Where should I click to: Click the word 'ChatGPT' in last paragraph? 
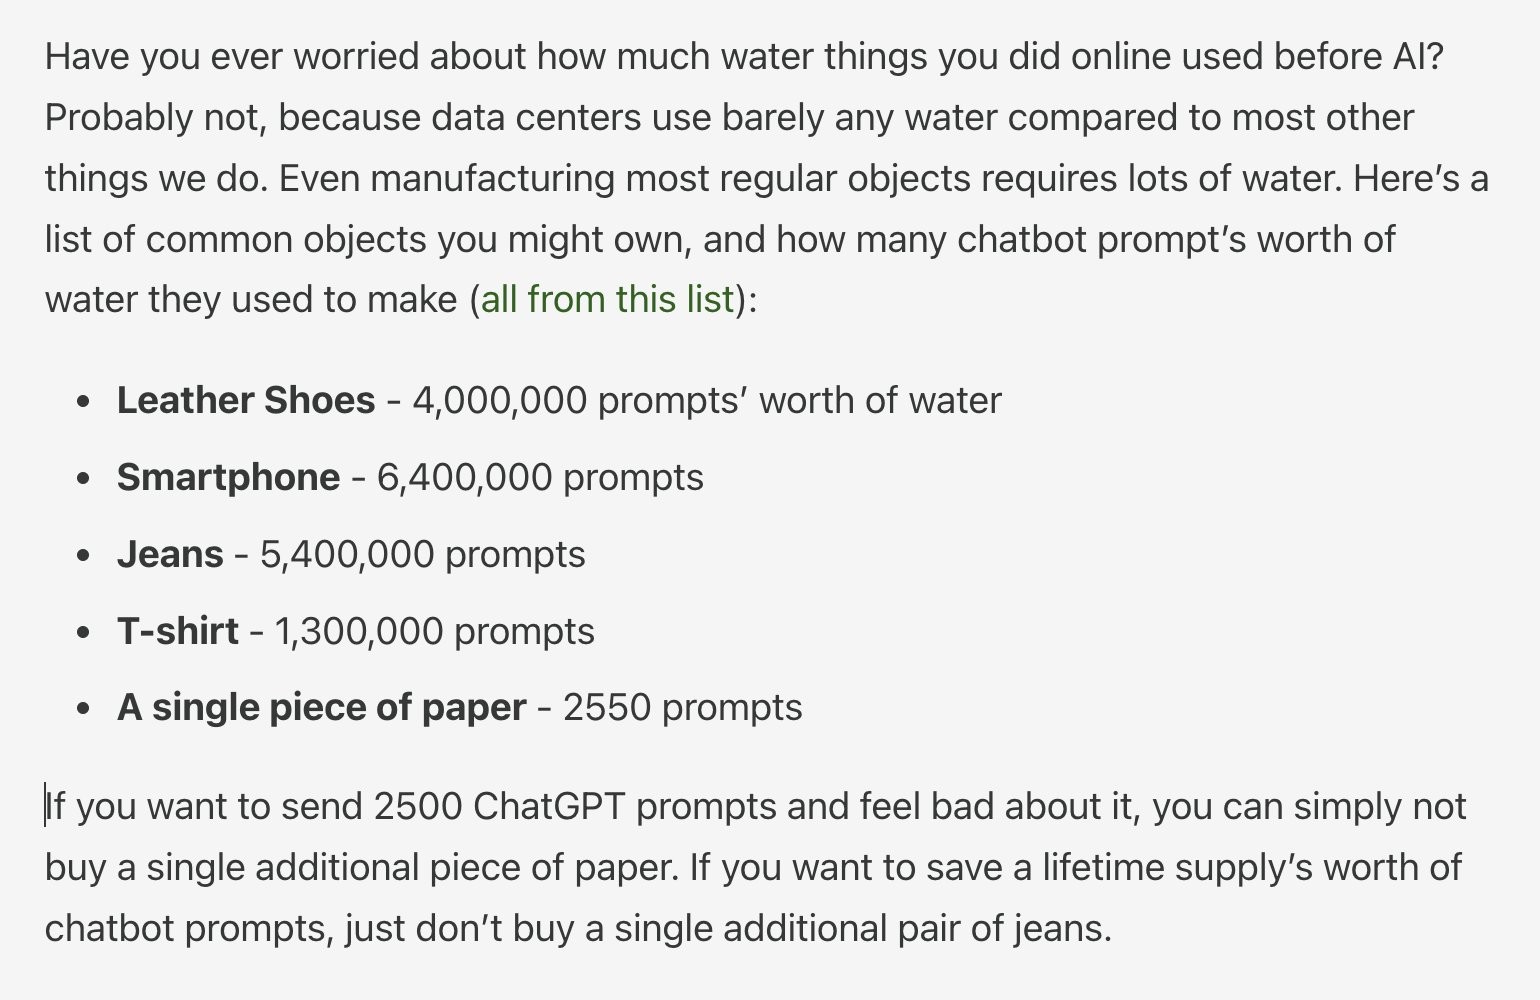point(549,806)
